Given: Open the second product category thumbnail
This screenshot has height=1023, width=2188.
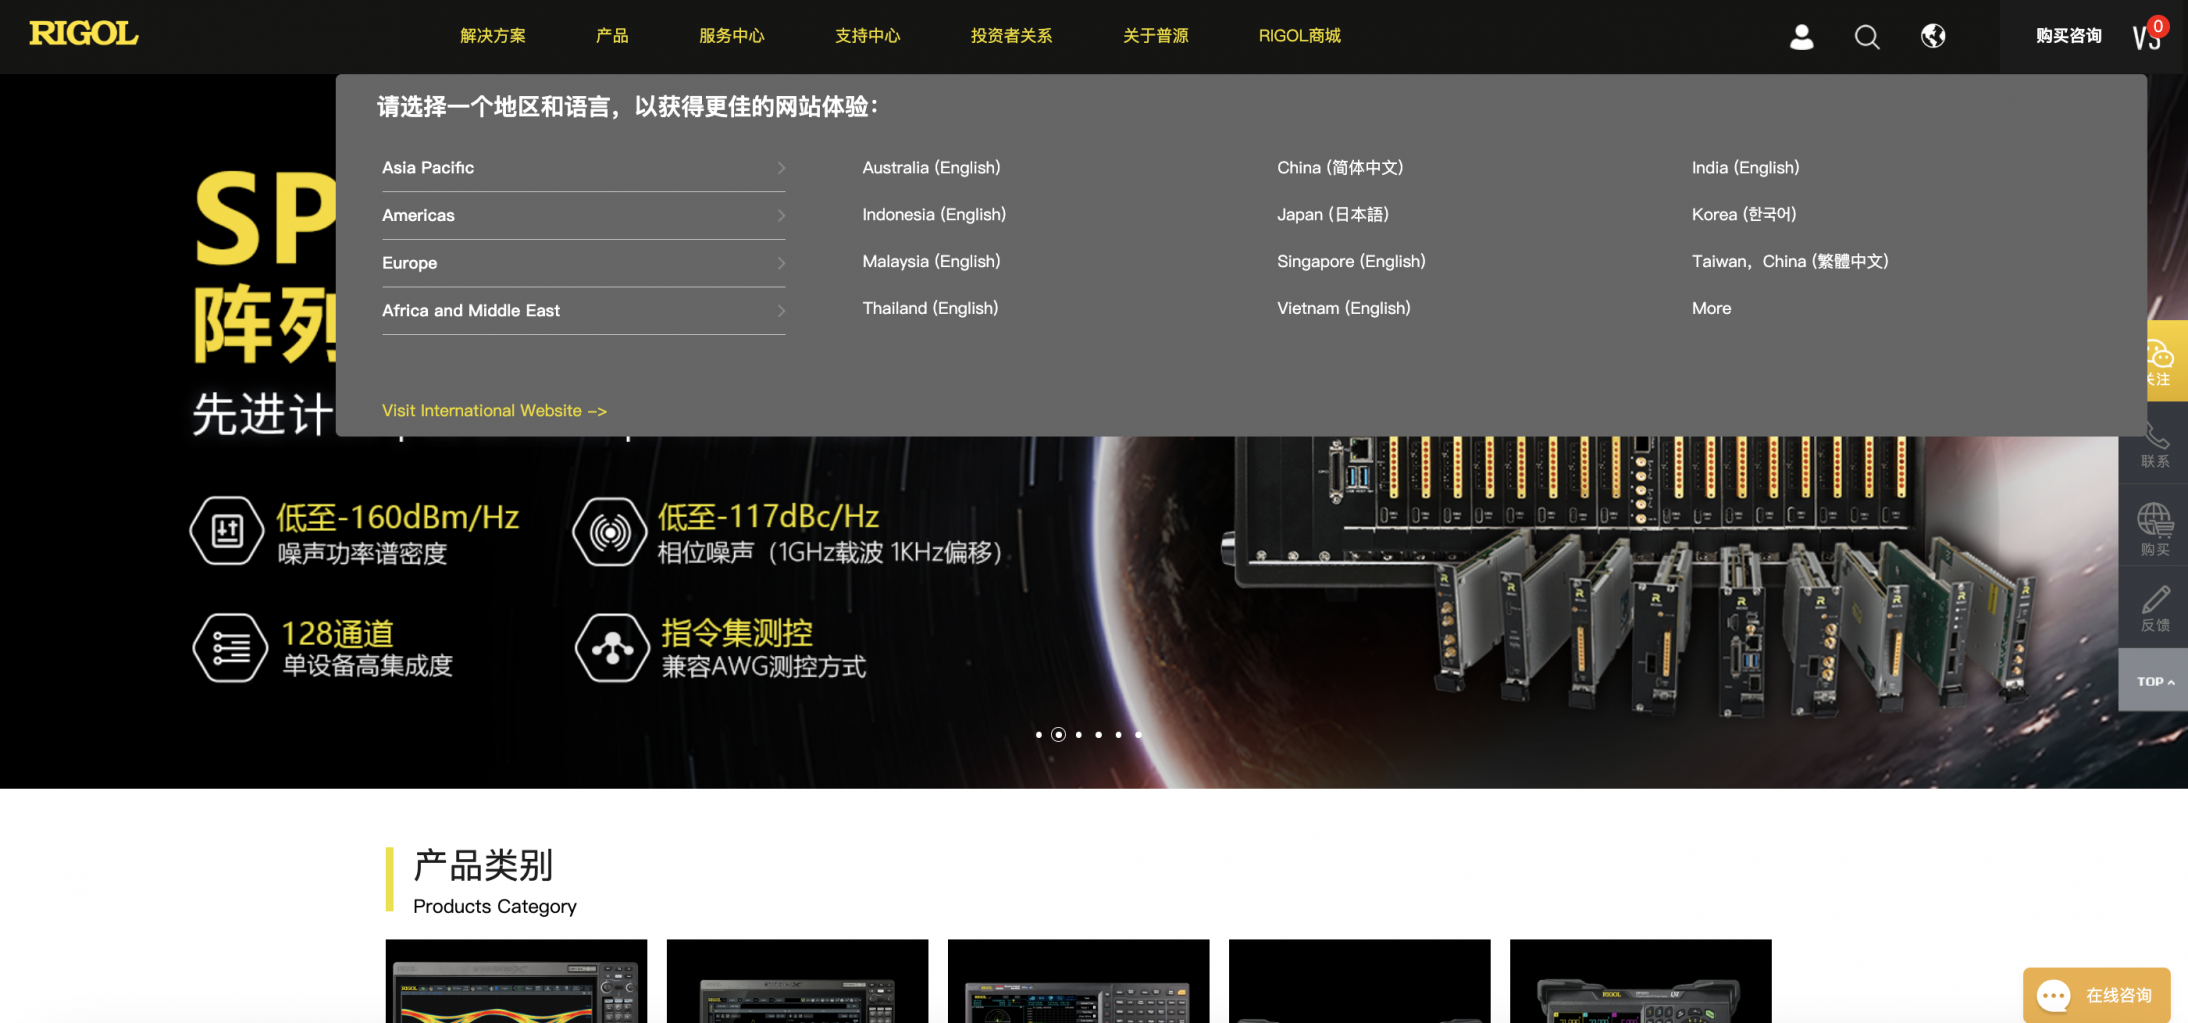Looking at the screenshot, I should tap(797, 981).
